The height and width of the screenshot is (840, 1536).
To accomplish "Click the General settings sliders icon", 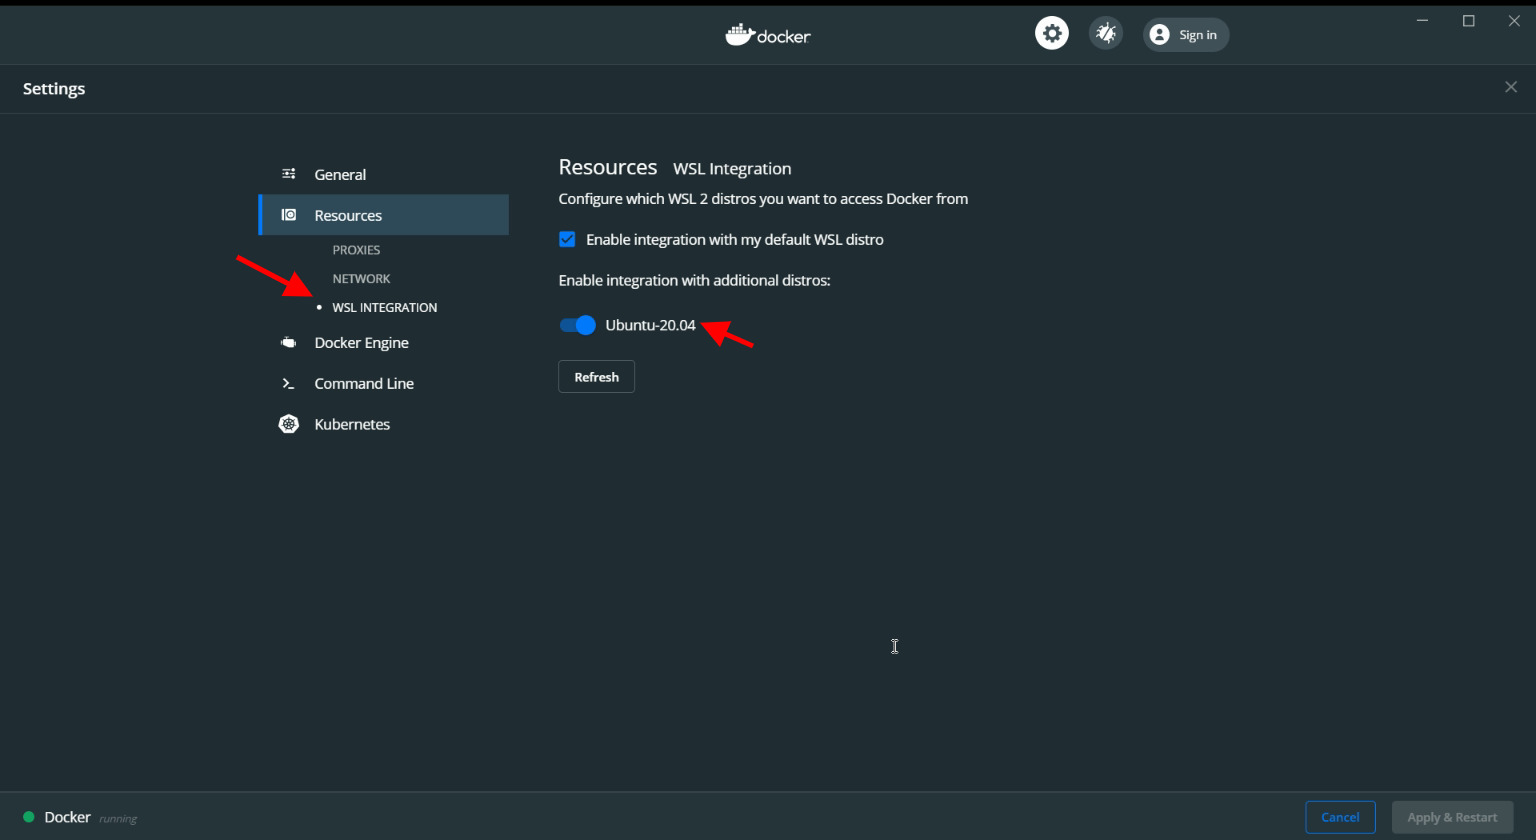I will [x=289, y=174].
